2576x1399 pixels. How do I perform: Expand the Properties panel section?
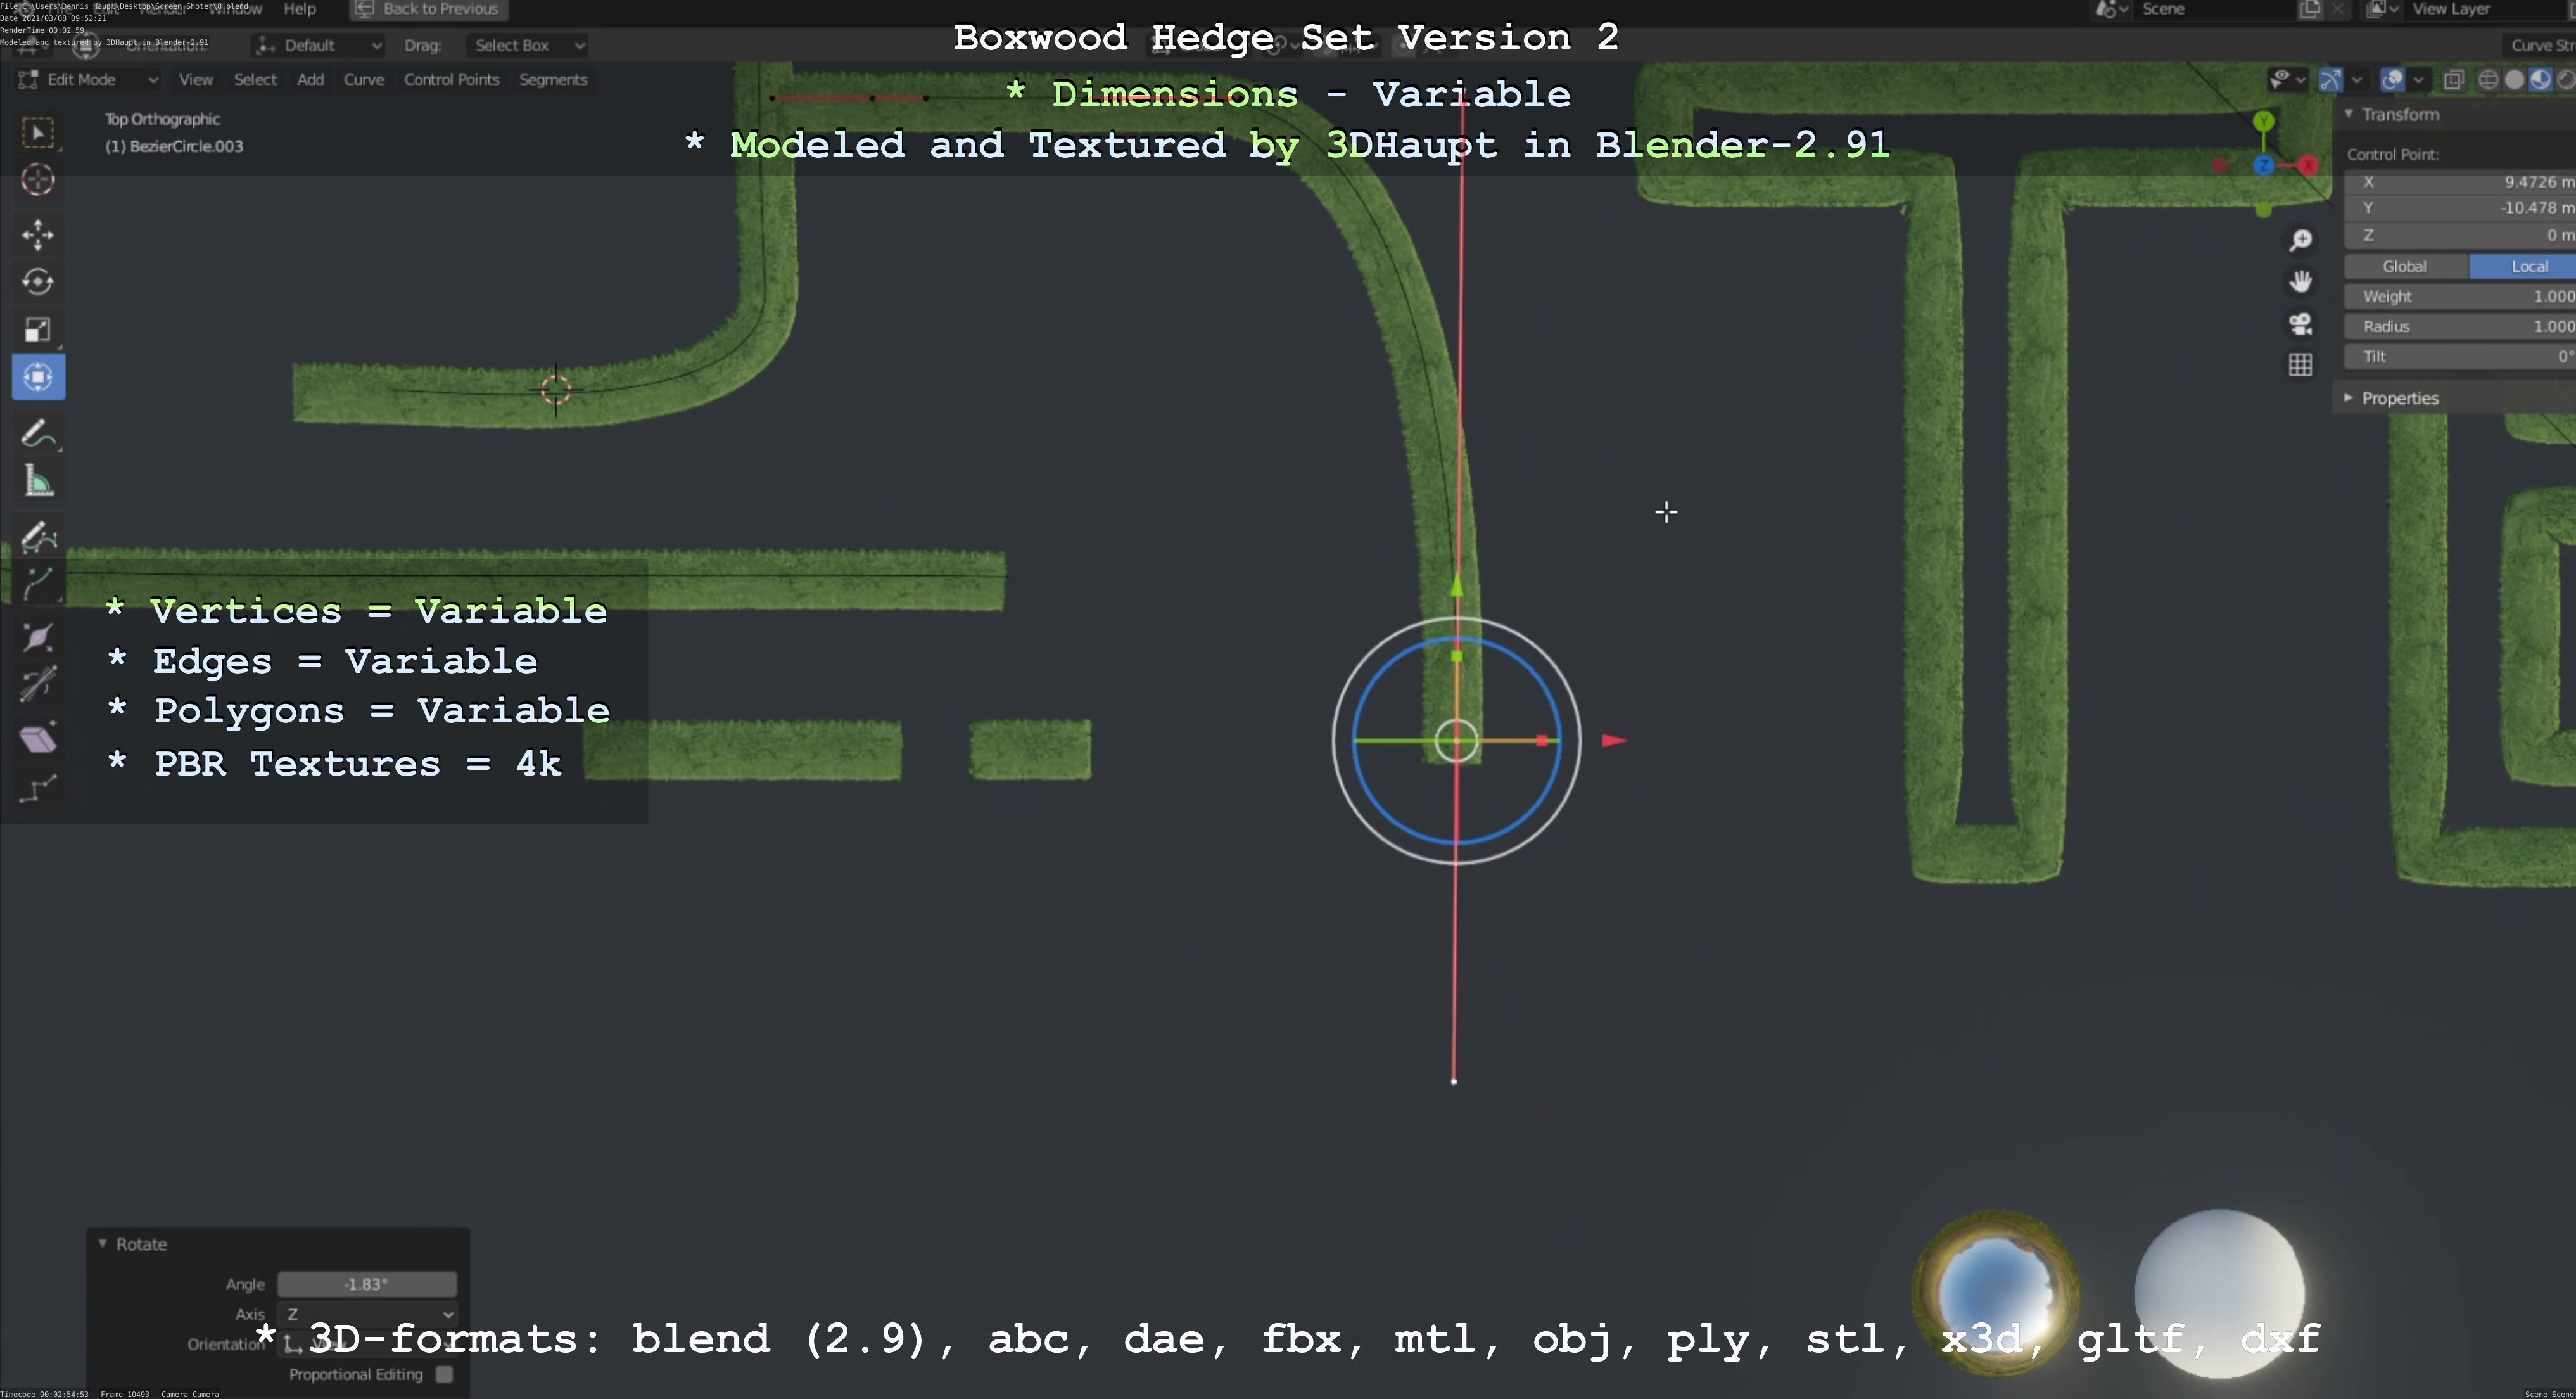2399,398
